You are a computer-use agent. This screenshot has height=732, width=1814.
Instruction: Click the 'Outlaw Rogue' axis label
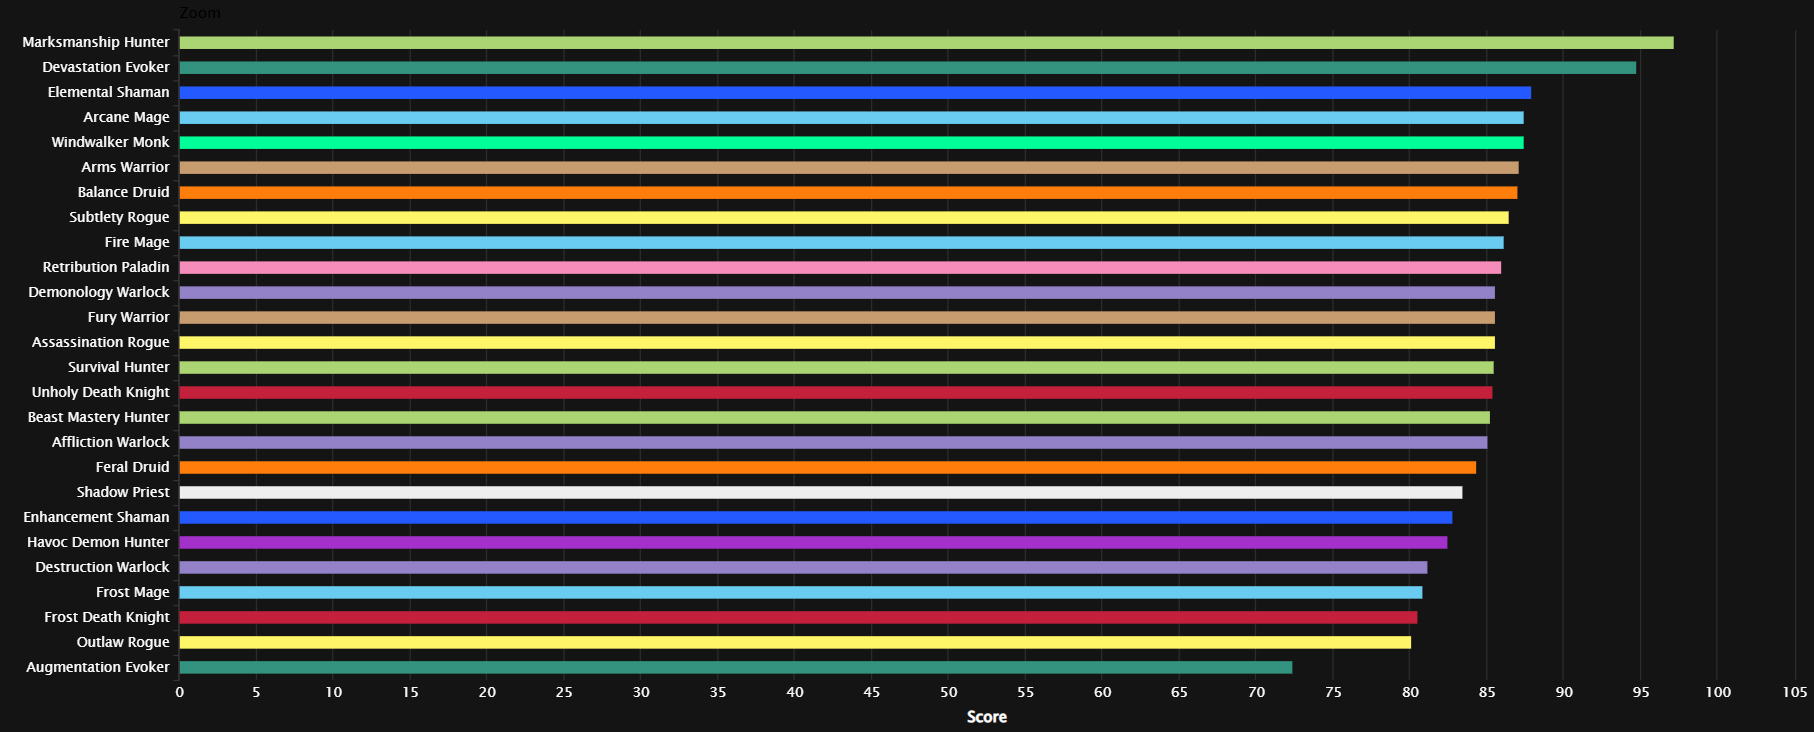tap(123, 642)
